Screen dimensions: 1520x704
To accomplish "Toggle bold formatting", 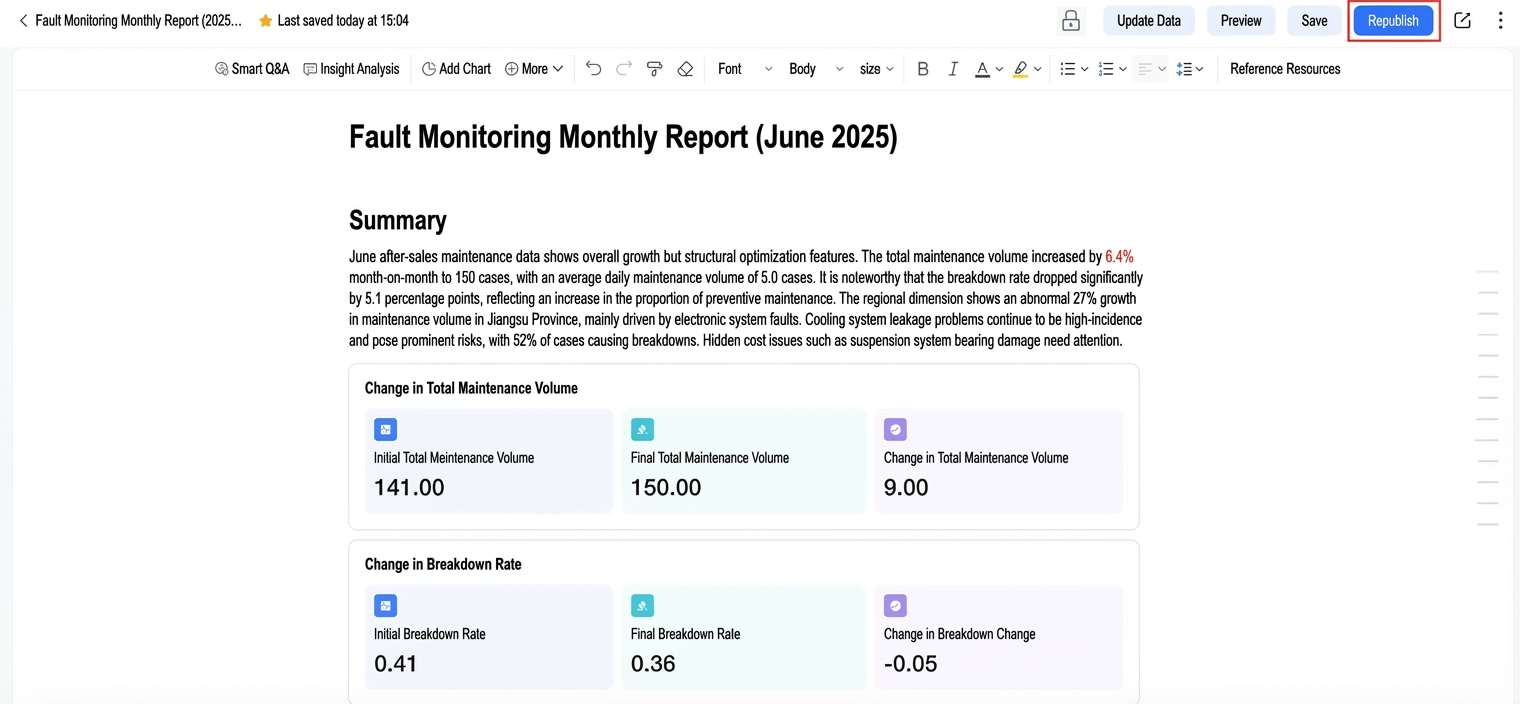I will point(923,69).
